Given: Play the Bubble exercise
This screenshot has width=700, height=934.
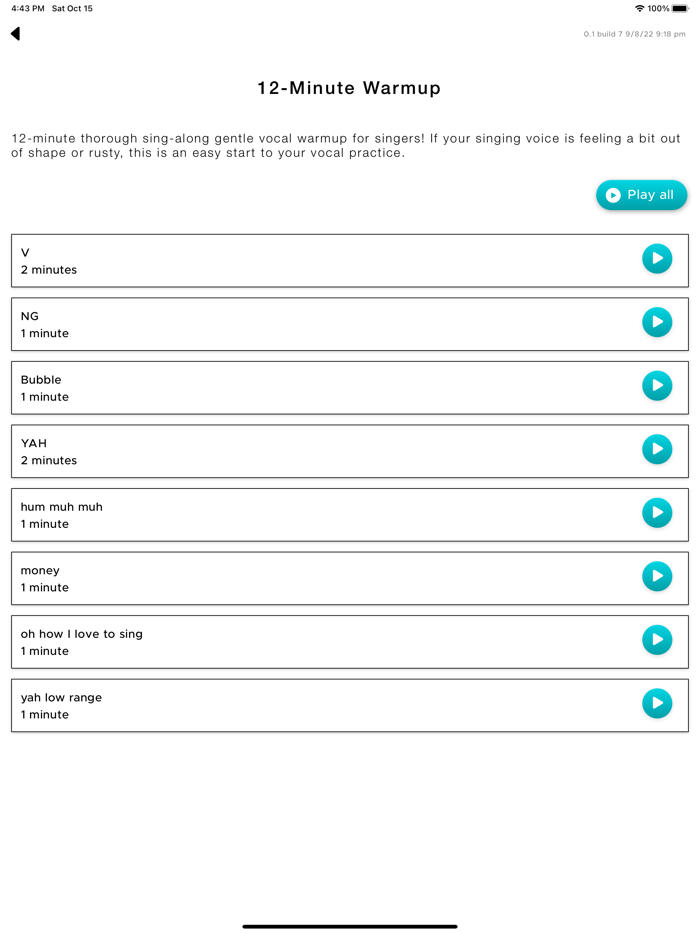Looking at the screenshot, I should click(x=657, y=386).
